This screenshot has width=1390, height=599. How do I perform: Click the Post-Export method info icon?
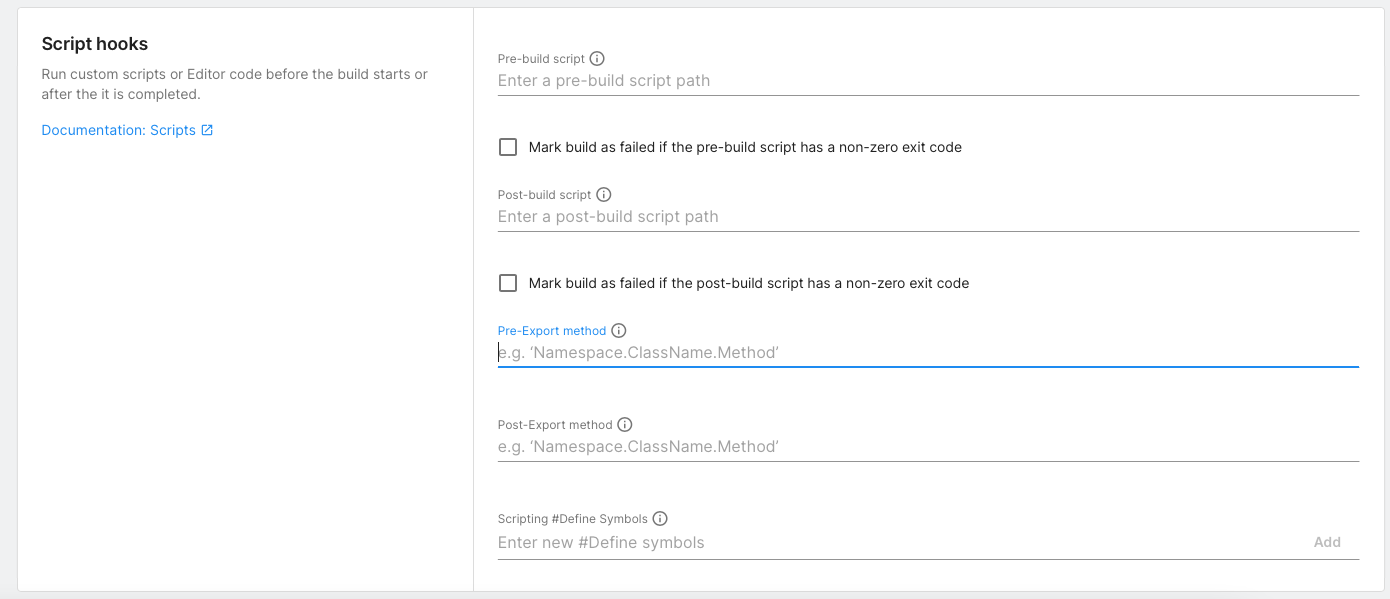[625, 425]
